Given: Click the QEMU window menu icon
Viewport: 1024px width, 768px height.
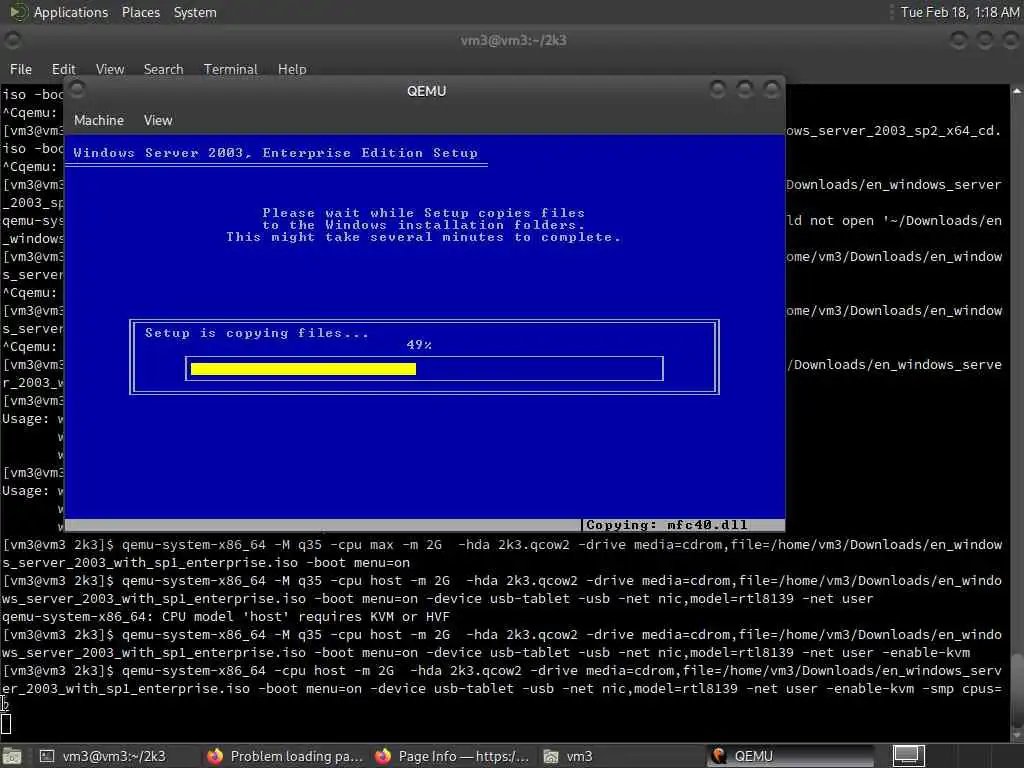Looking at the screenshot, I should click(77, 89).
